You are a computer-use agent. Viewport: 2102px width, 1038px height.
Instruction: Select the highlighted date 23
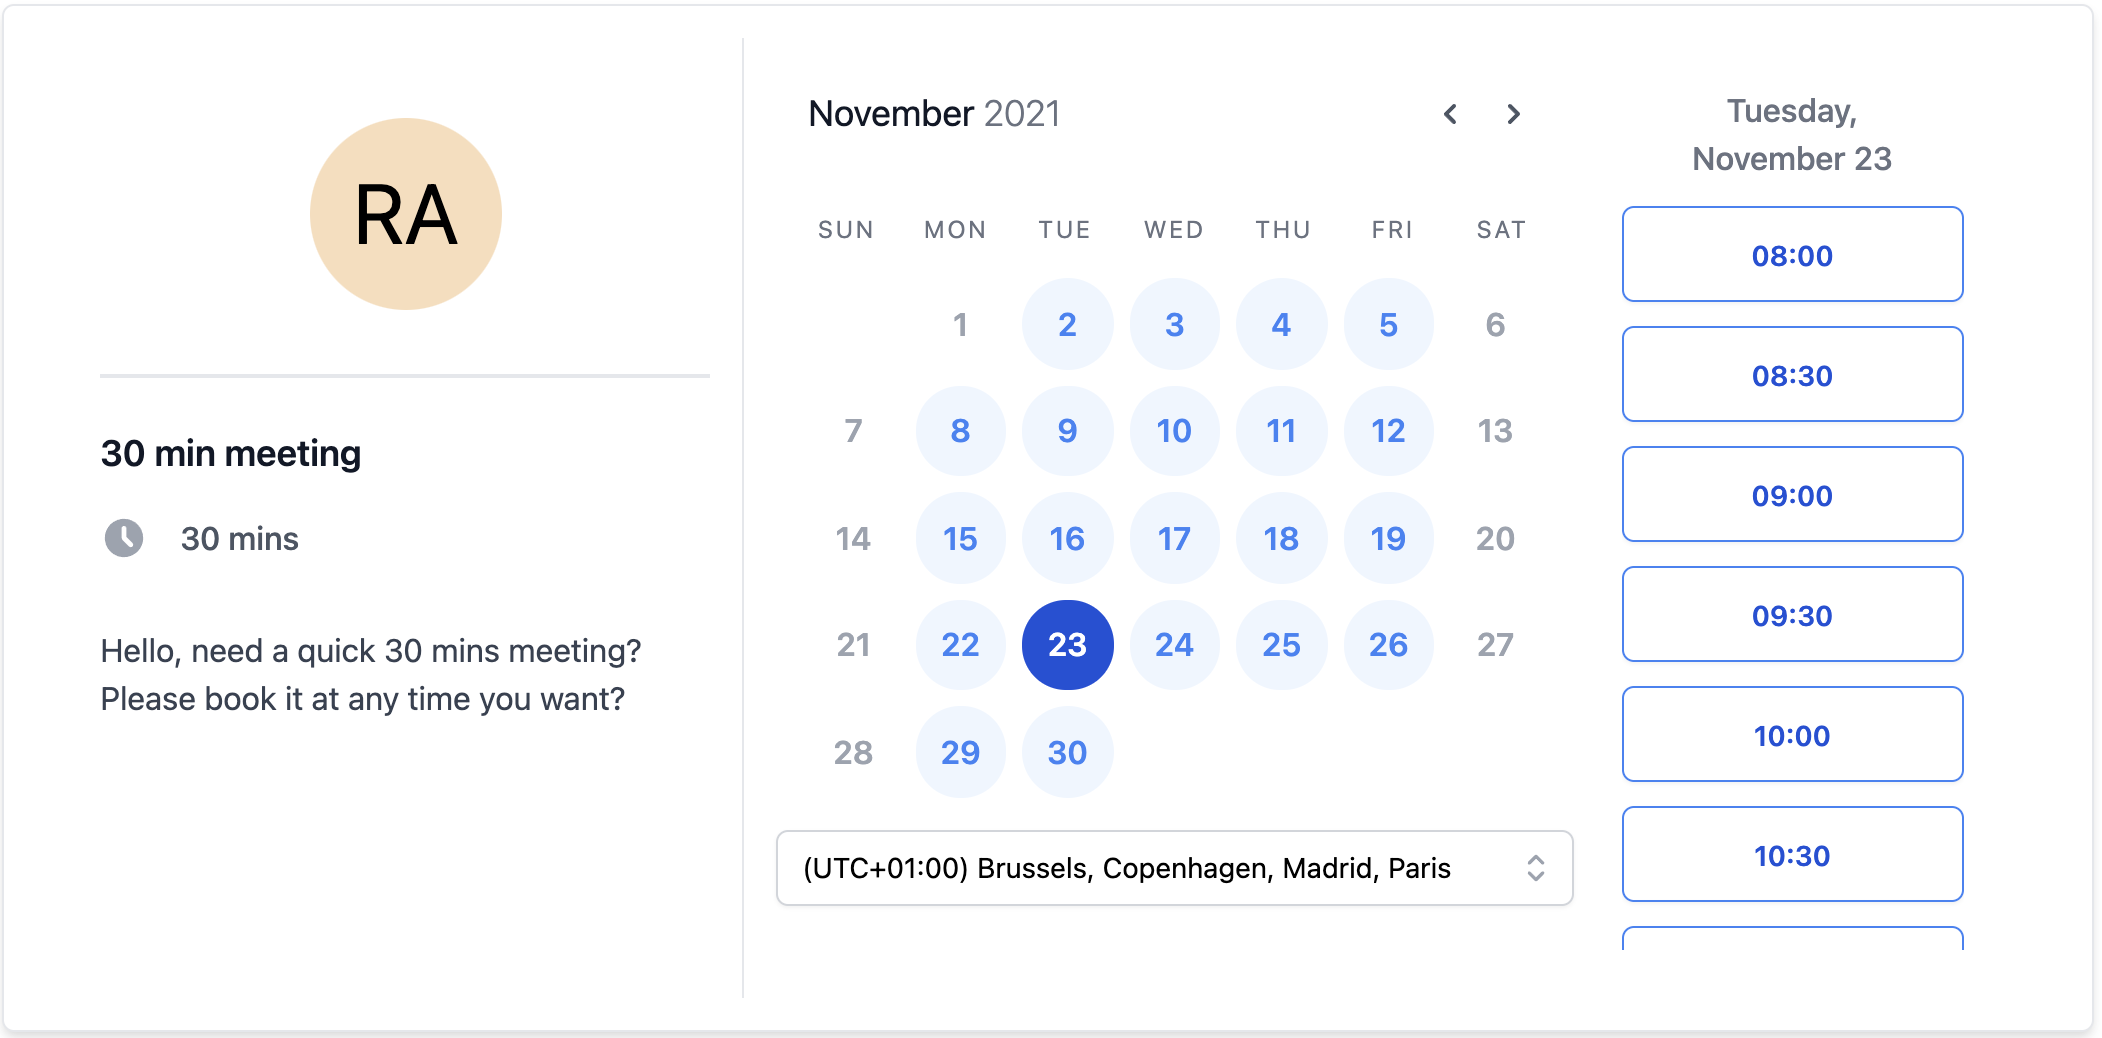[x=1067, y=645]
